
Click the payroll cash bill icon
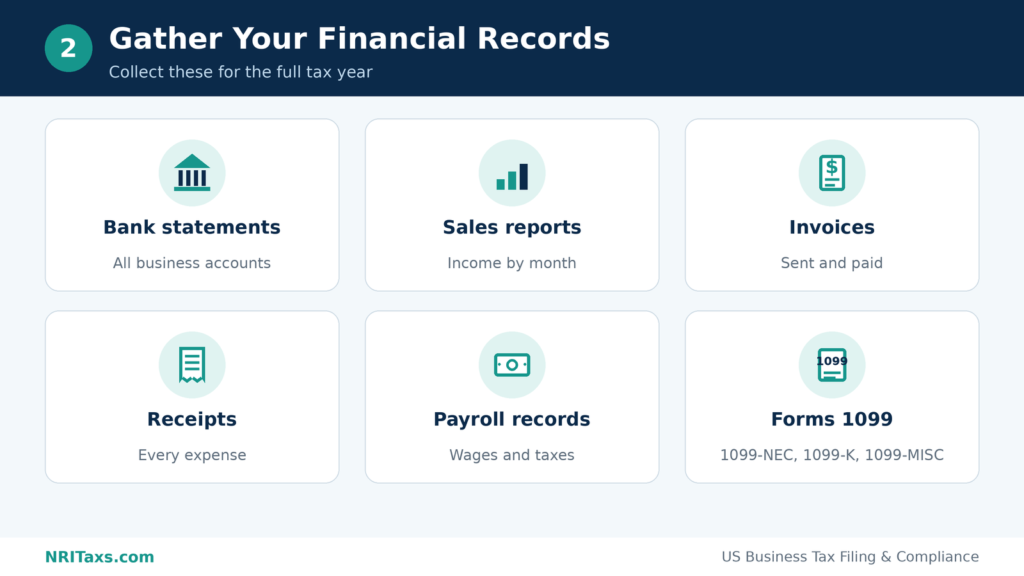pyautogui.click(x=512, y=365)
